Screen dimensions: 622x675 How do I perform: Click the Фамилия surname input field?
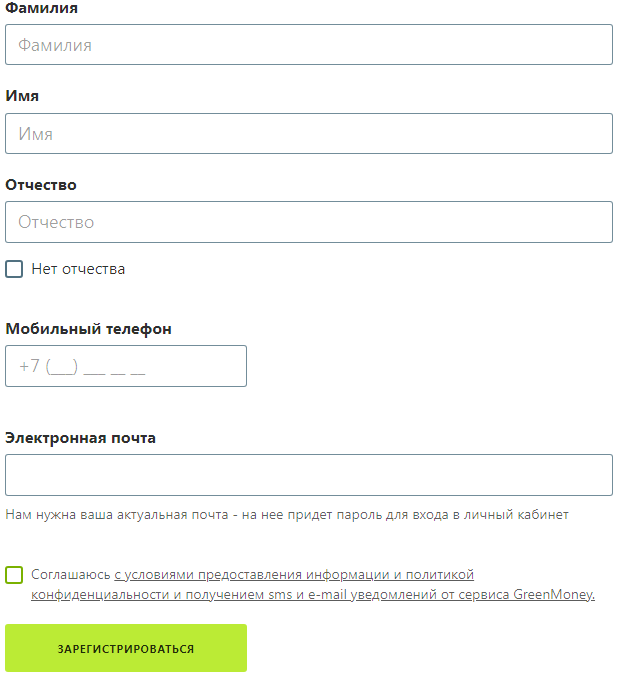click(309, 45)
